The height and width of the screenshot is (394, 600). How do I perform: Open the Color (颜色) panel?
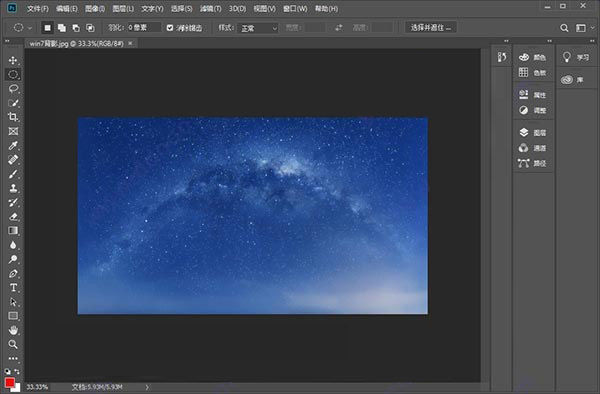click(533, 57)
